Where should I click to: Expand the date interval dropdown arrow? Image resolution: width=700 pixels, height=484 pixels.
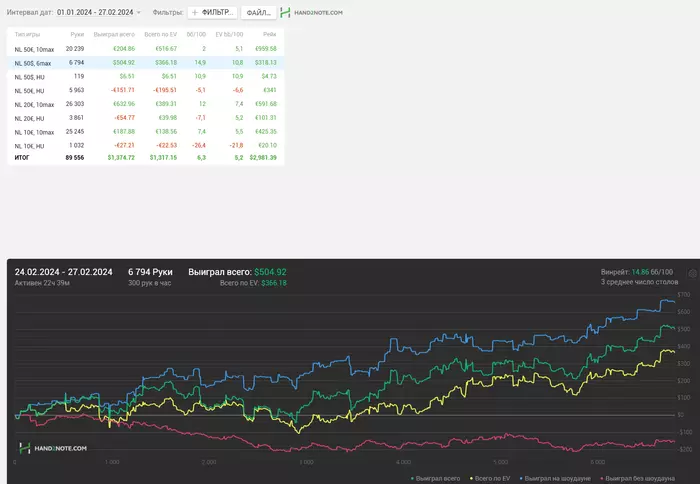point(139,13)
